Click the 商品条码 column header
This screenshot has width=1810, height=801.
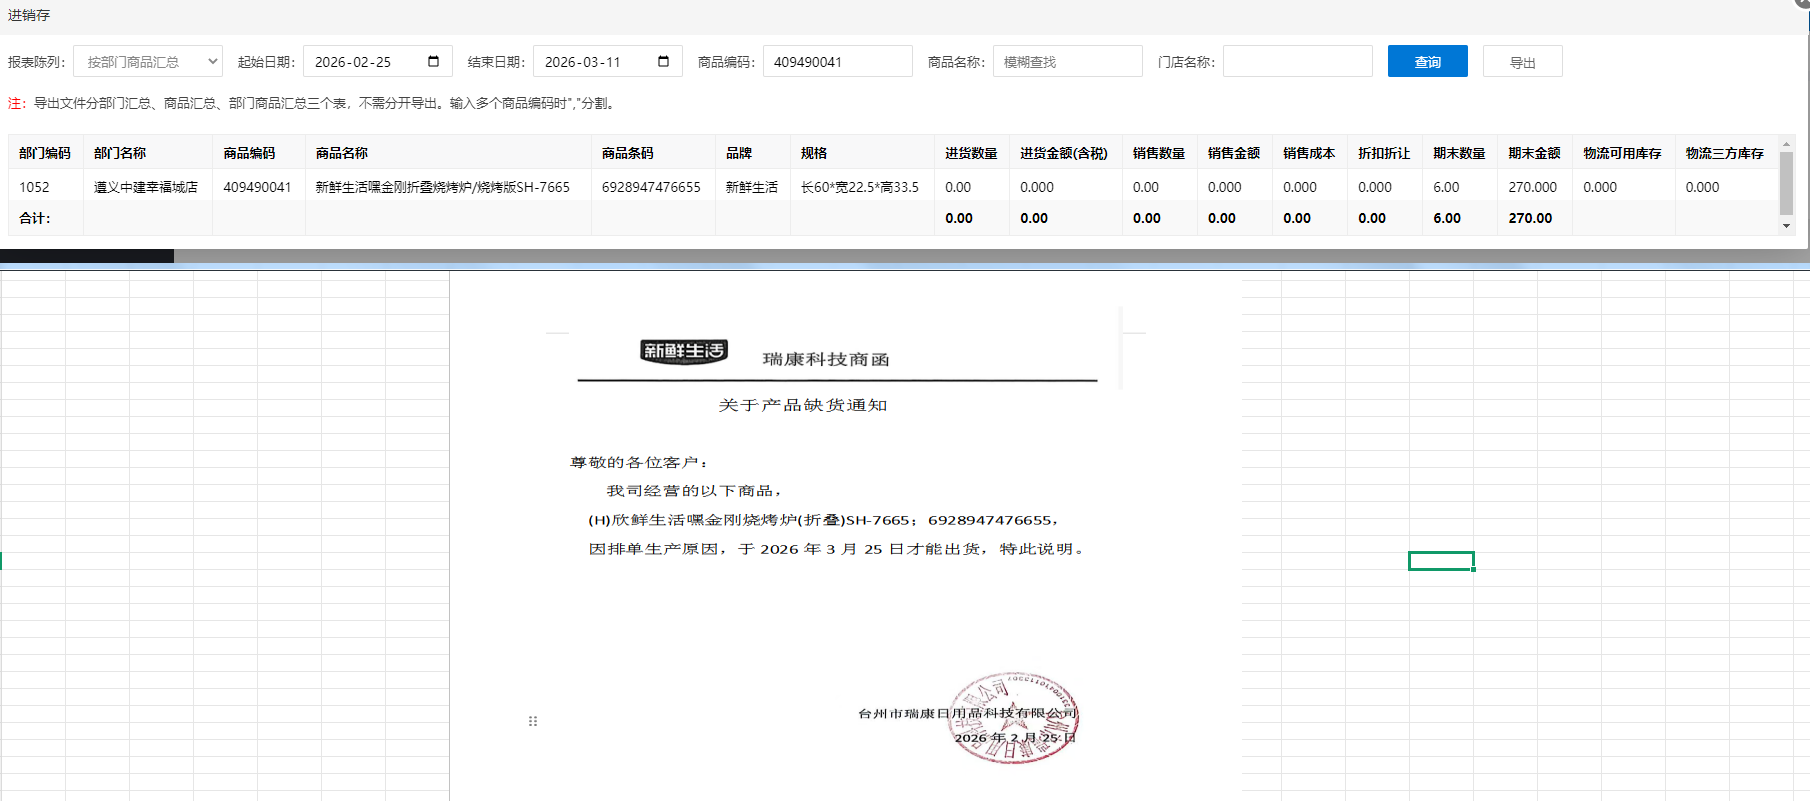(x=627, y=153)
